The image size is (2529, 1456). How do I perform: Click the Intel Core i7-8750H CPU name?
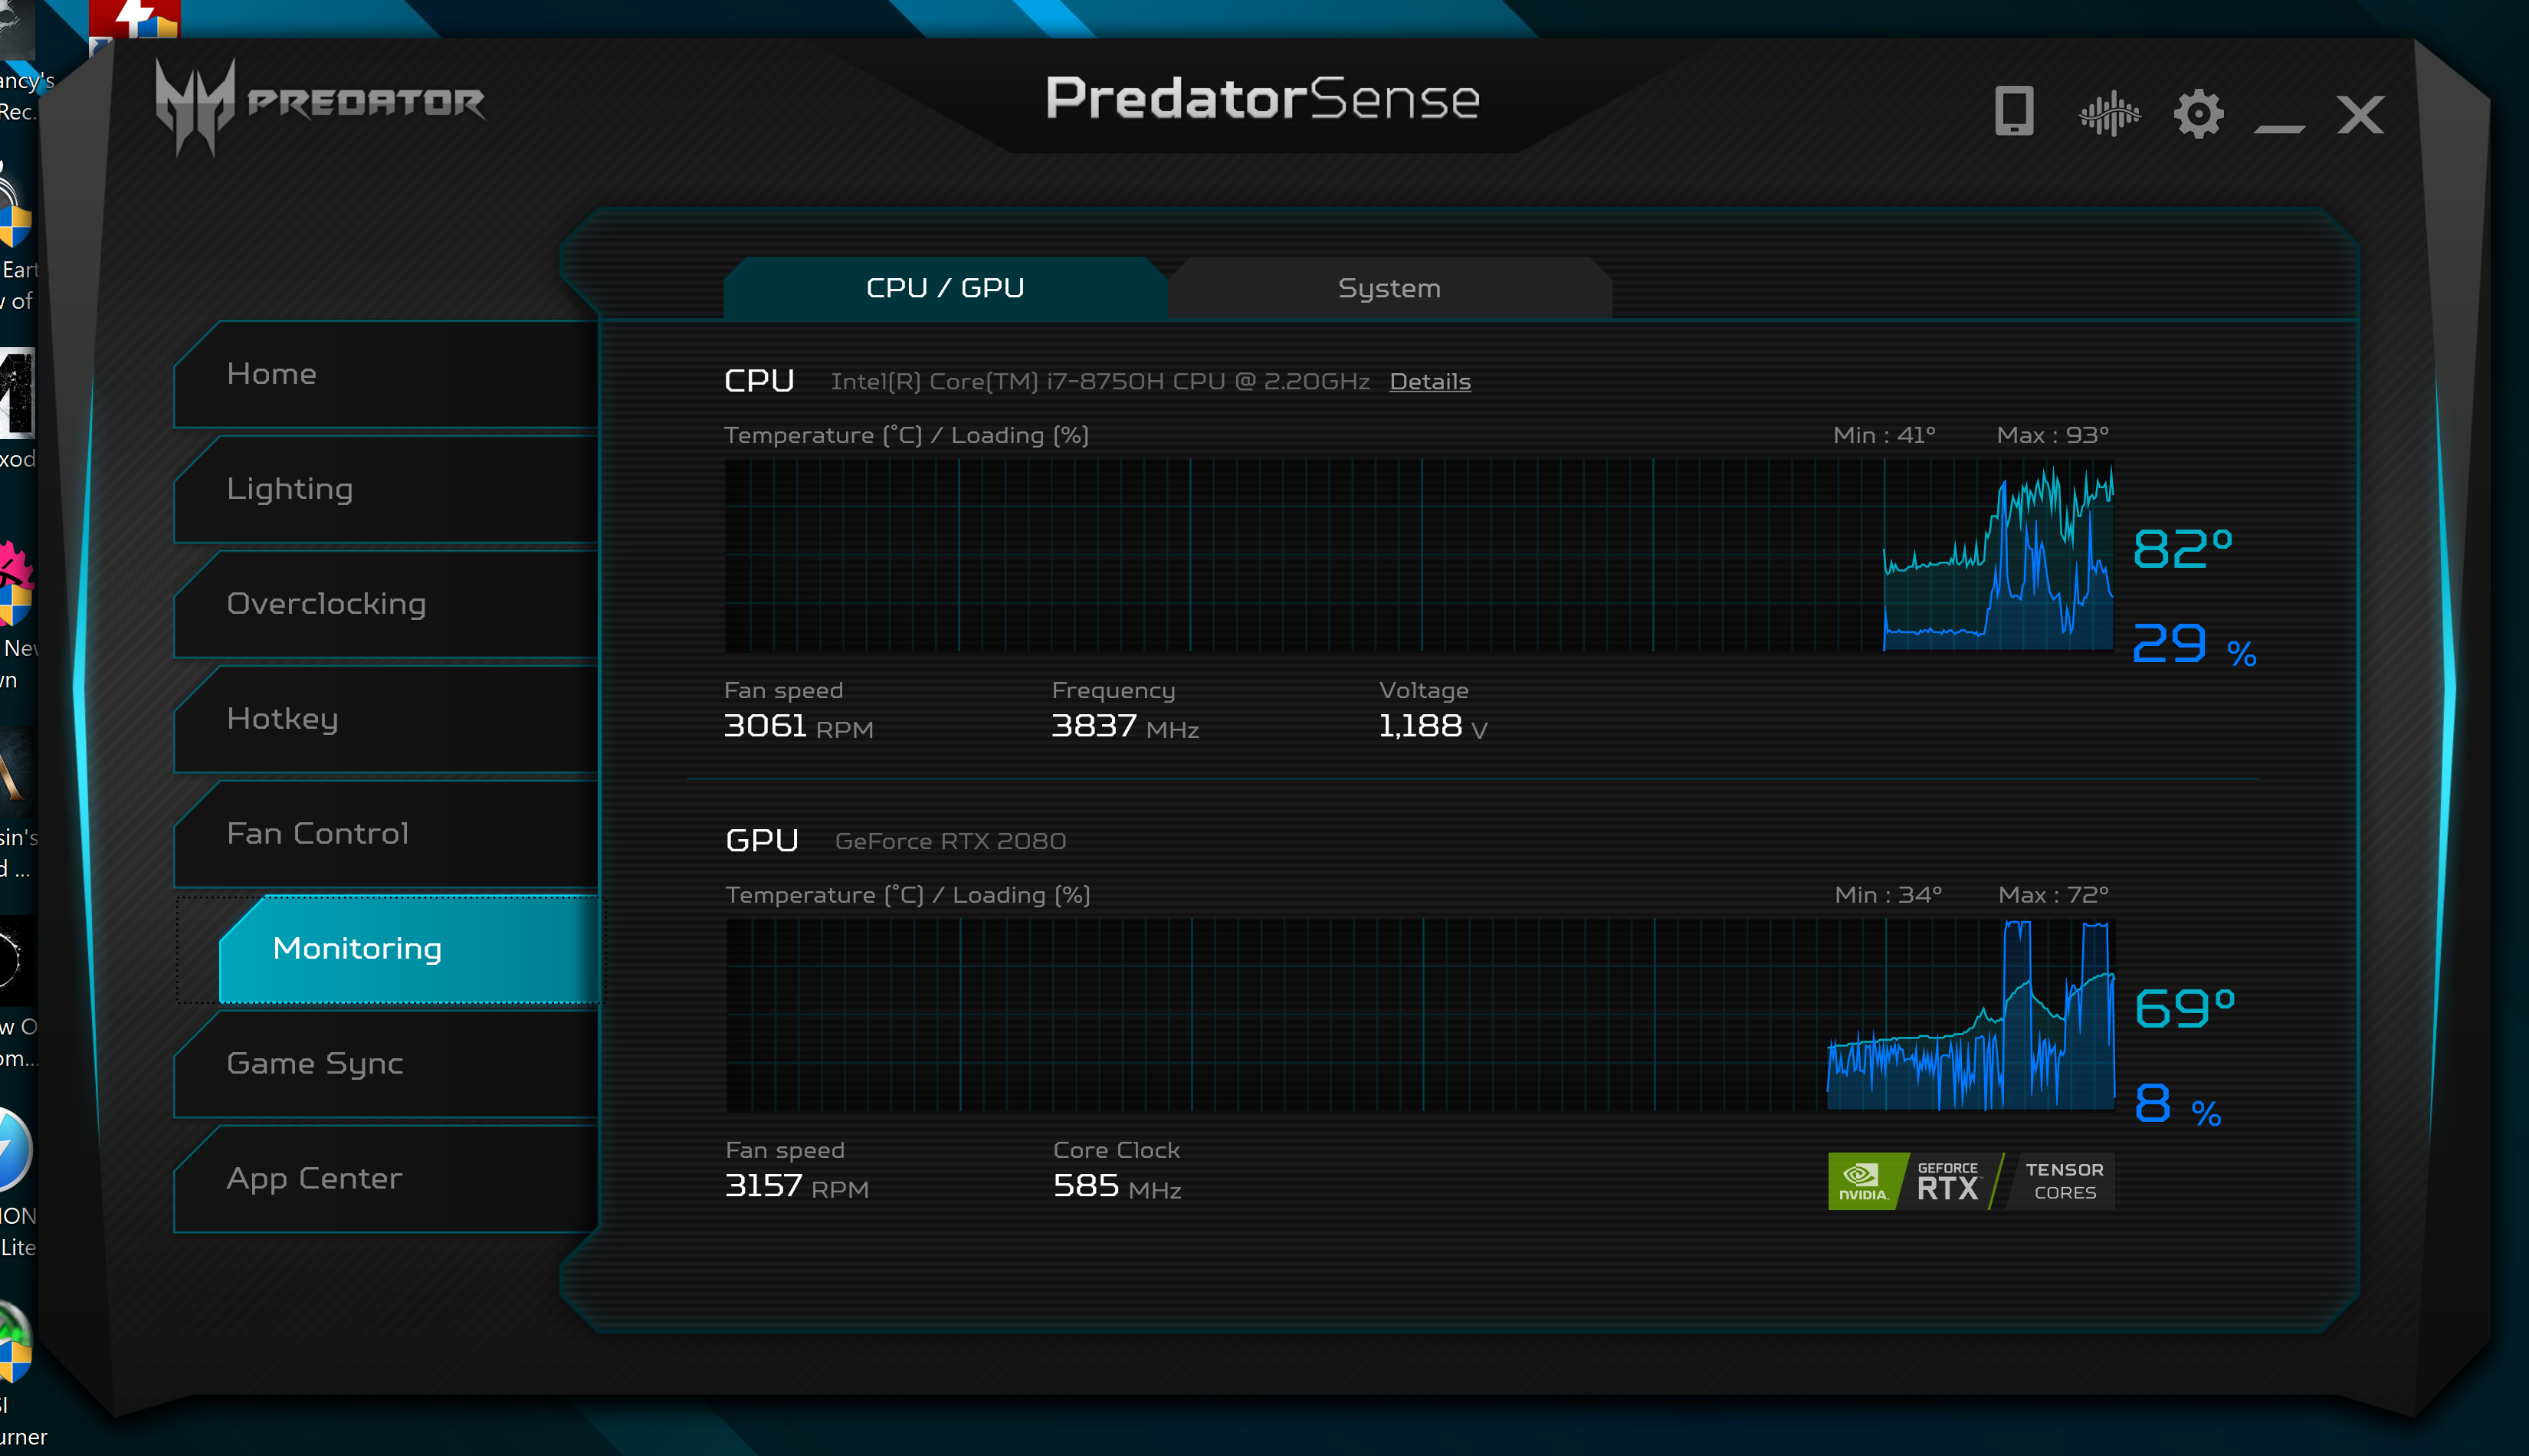tap(1100, 381)
